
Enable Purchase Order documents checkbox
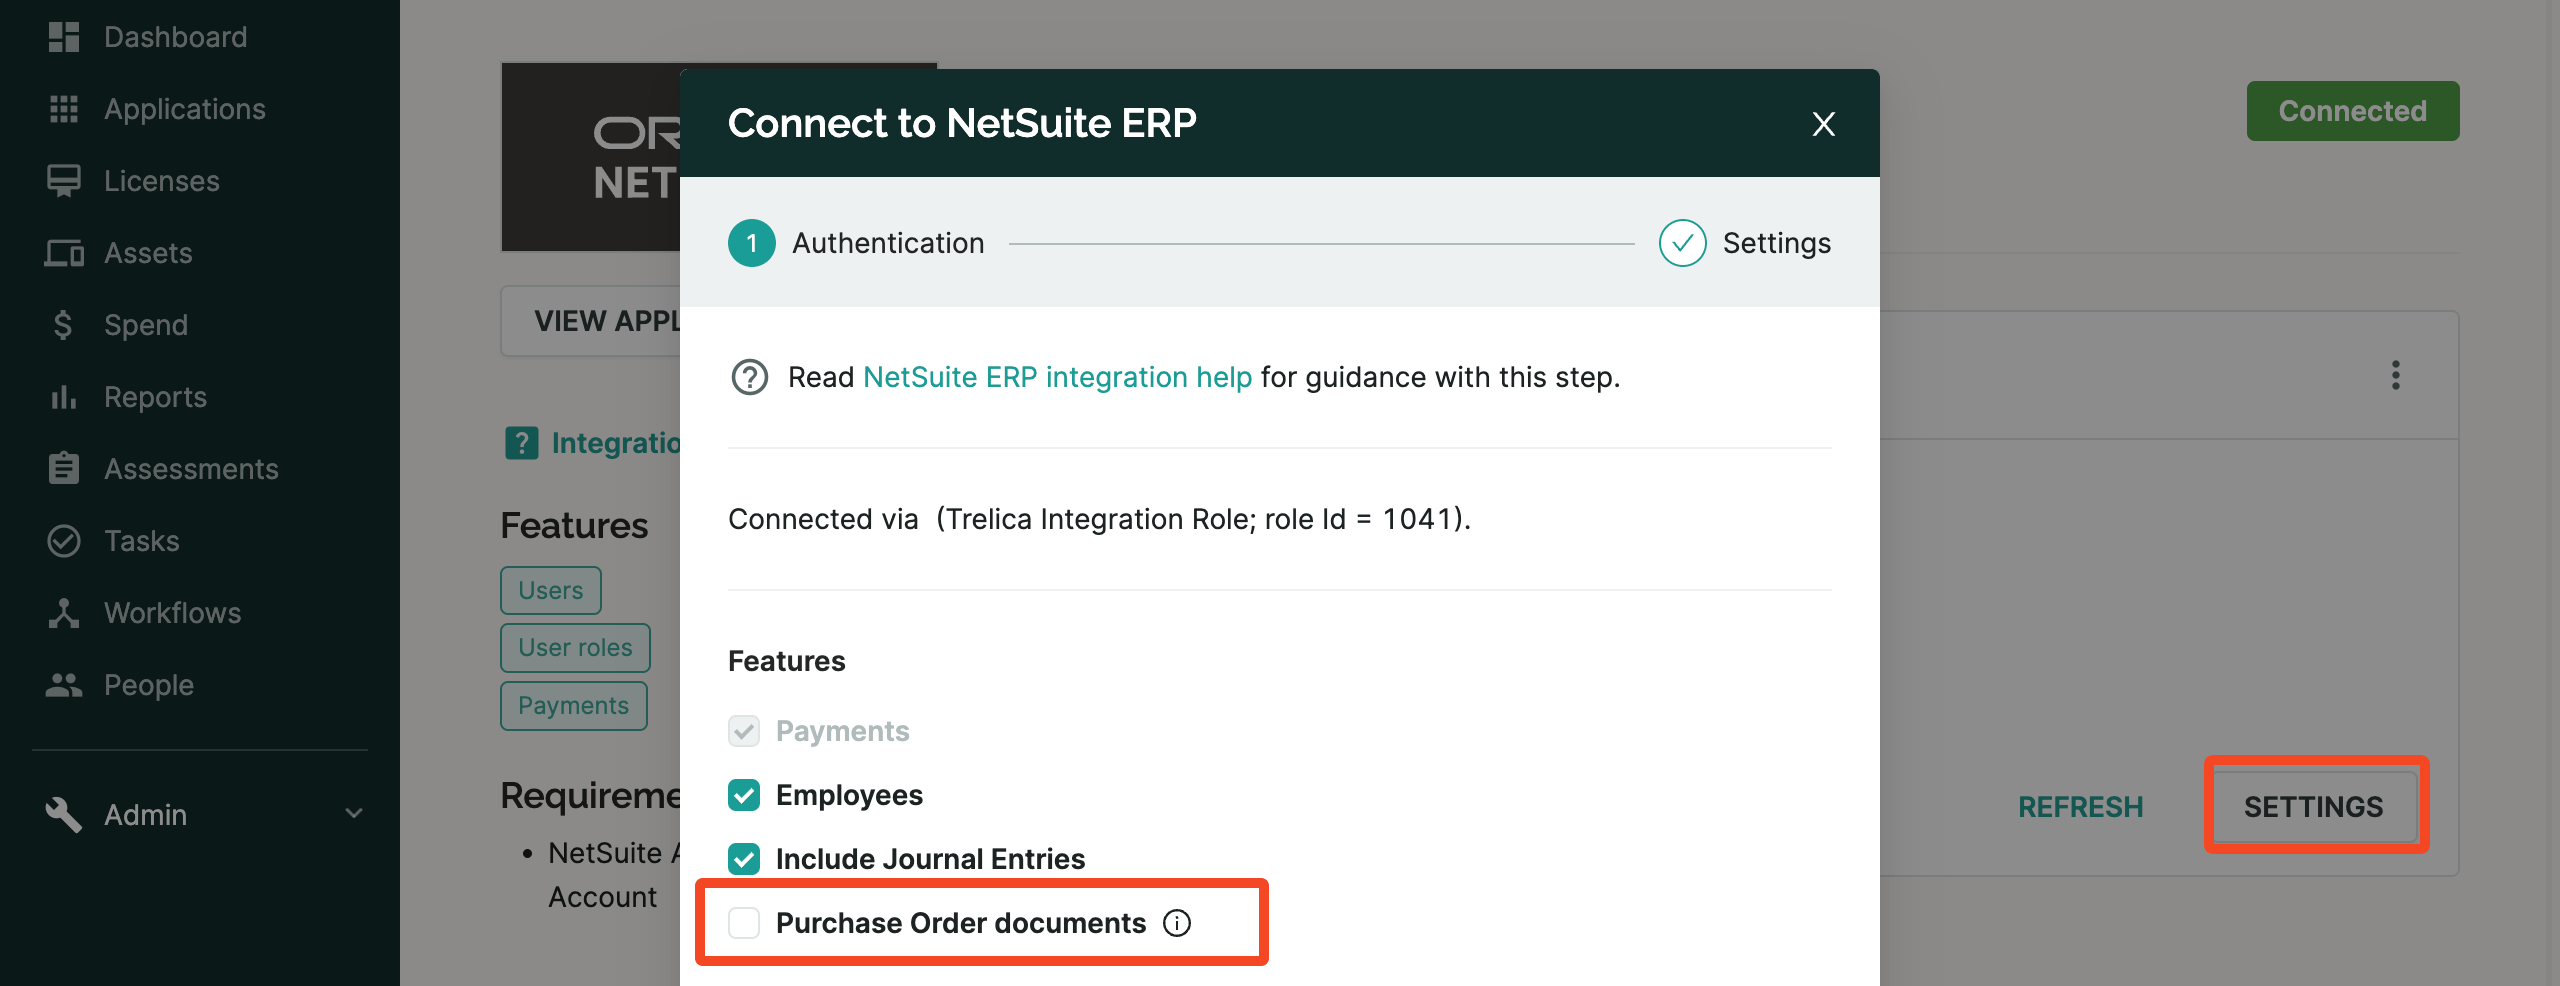[744, 923]
